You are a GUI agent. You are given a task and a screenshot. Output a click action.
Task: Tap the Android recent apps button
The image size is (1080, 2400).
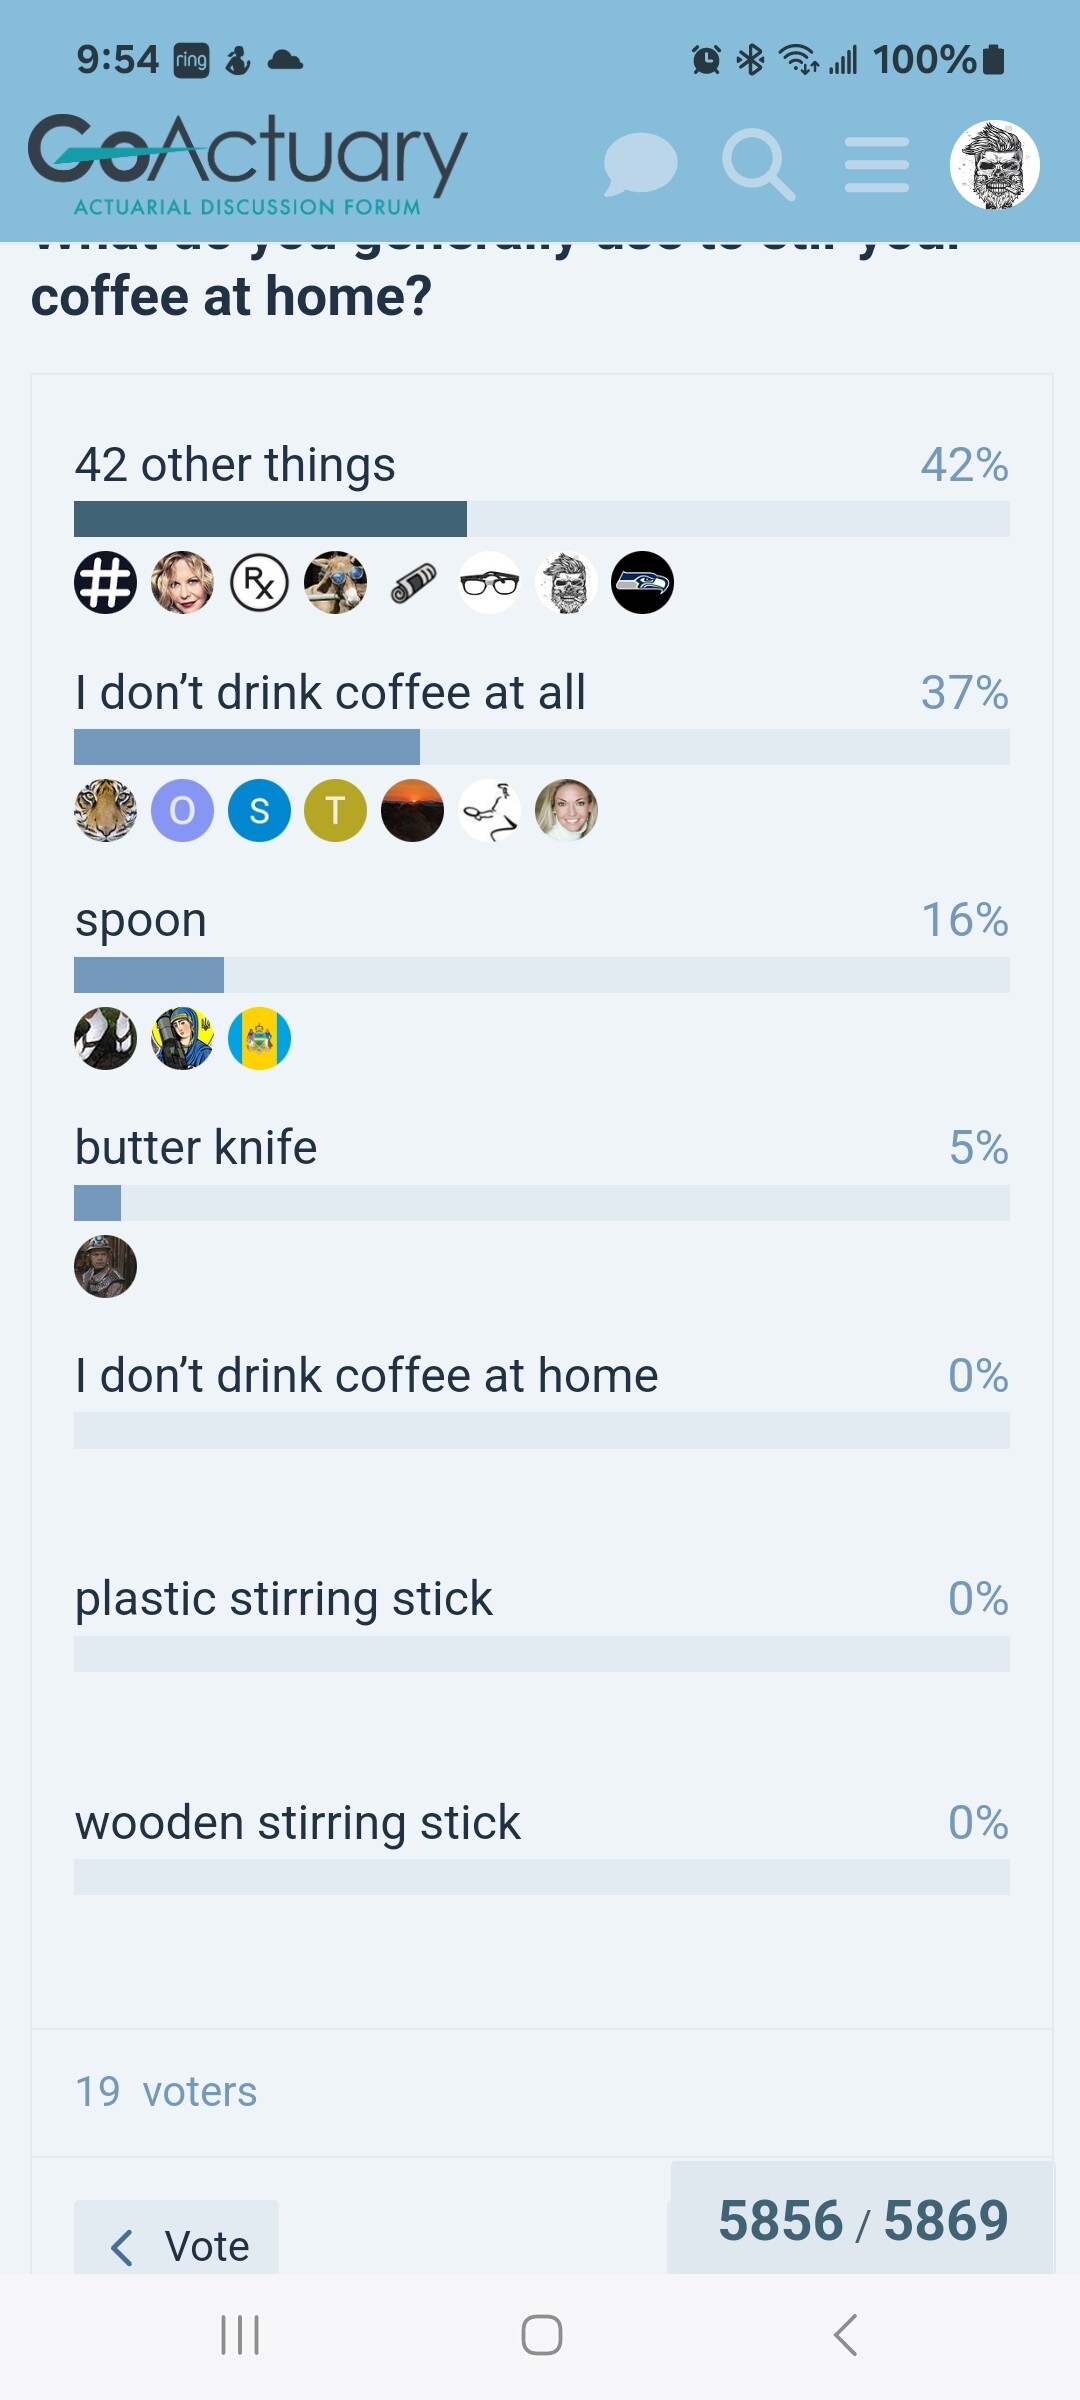pyautogui.click(x=240, y=2335)
